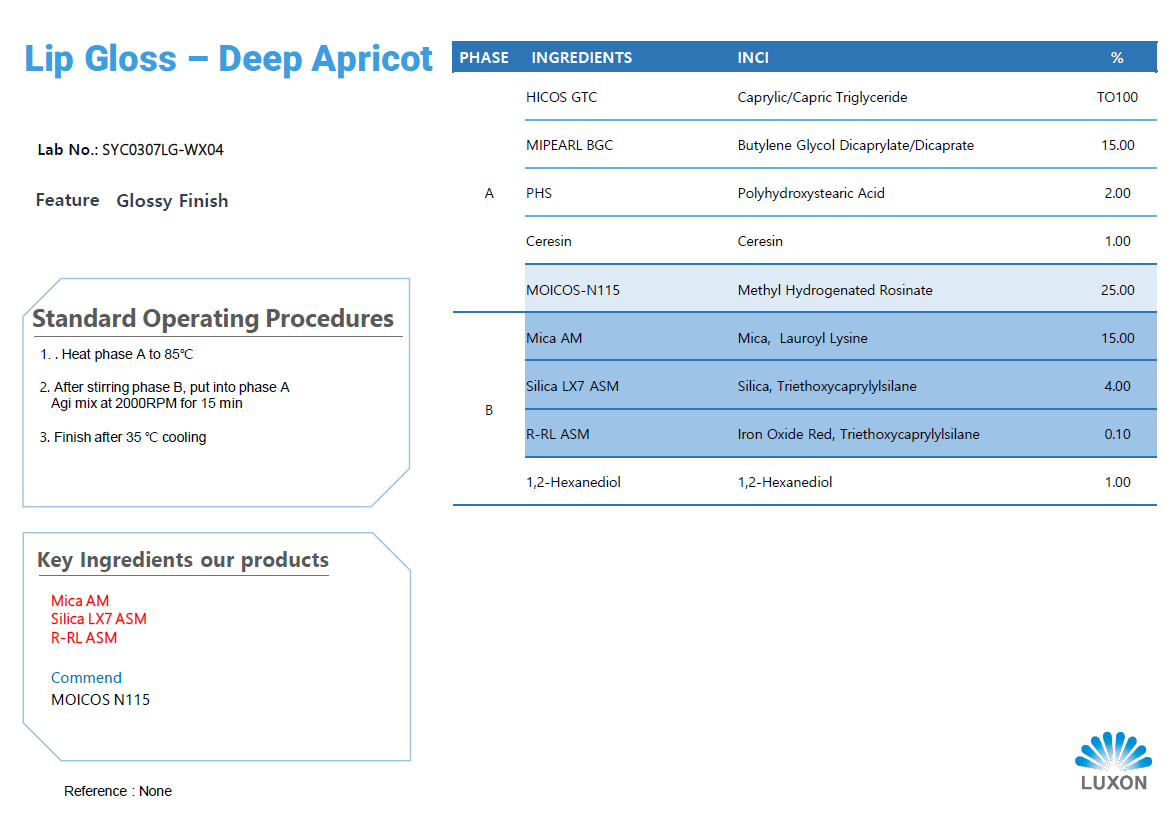1170x813 pixels.
Task: Click the LUXON logo
Action: (x=1113, y=762)
